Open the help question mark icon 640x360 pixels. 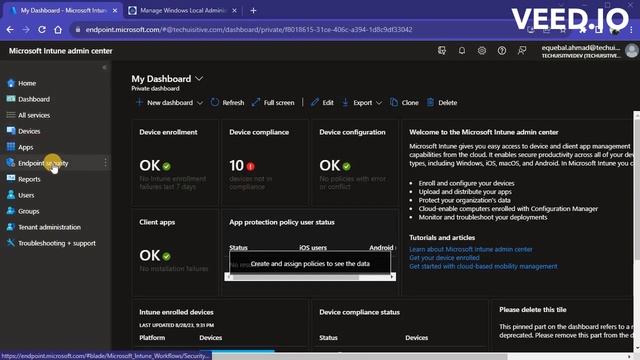tap(502, 51)
